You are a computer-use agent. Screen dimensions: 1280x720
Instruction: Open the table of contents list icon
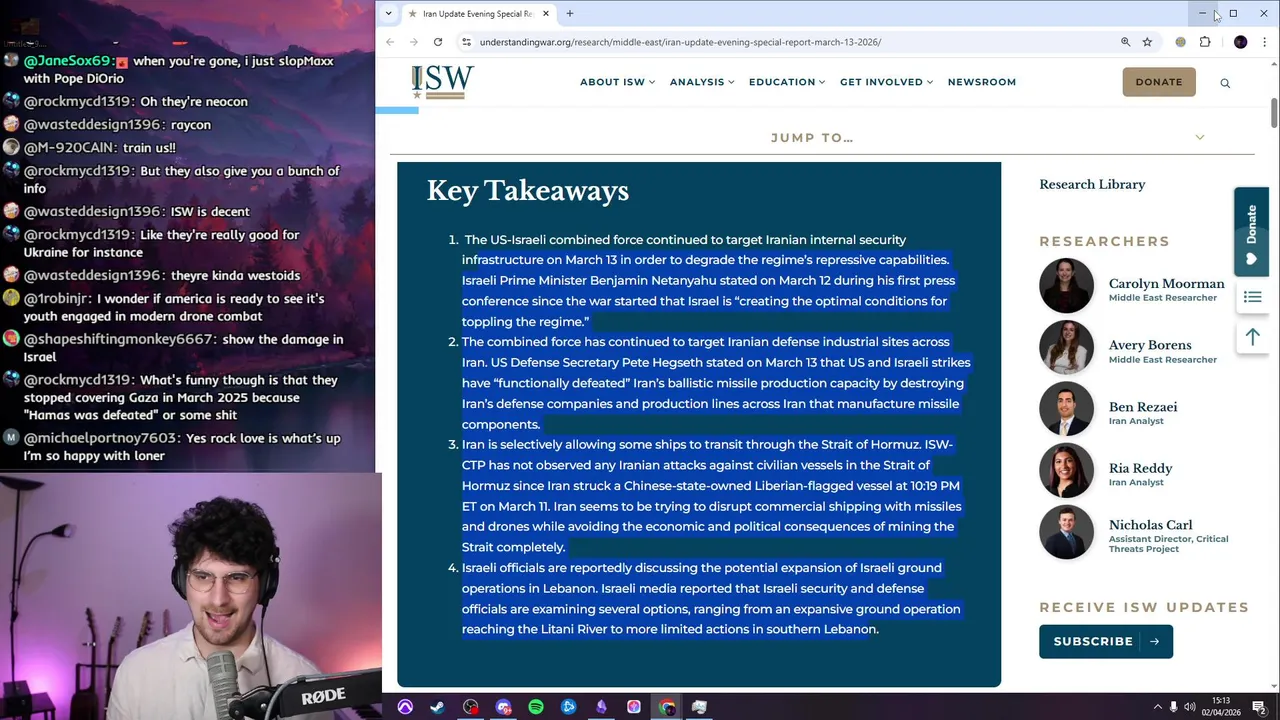coord(1252,297)
